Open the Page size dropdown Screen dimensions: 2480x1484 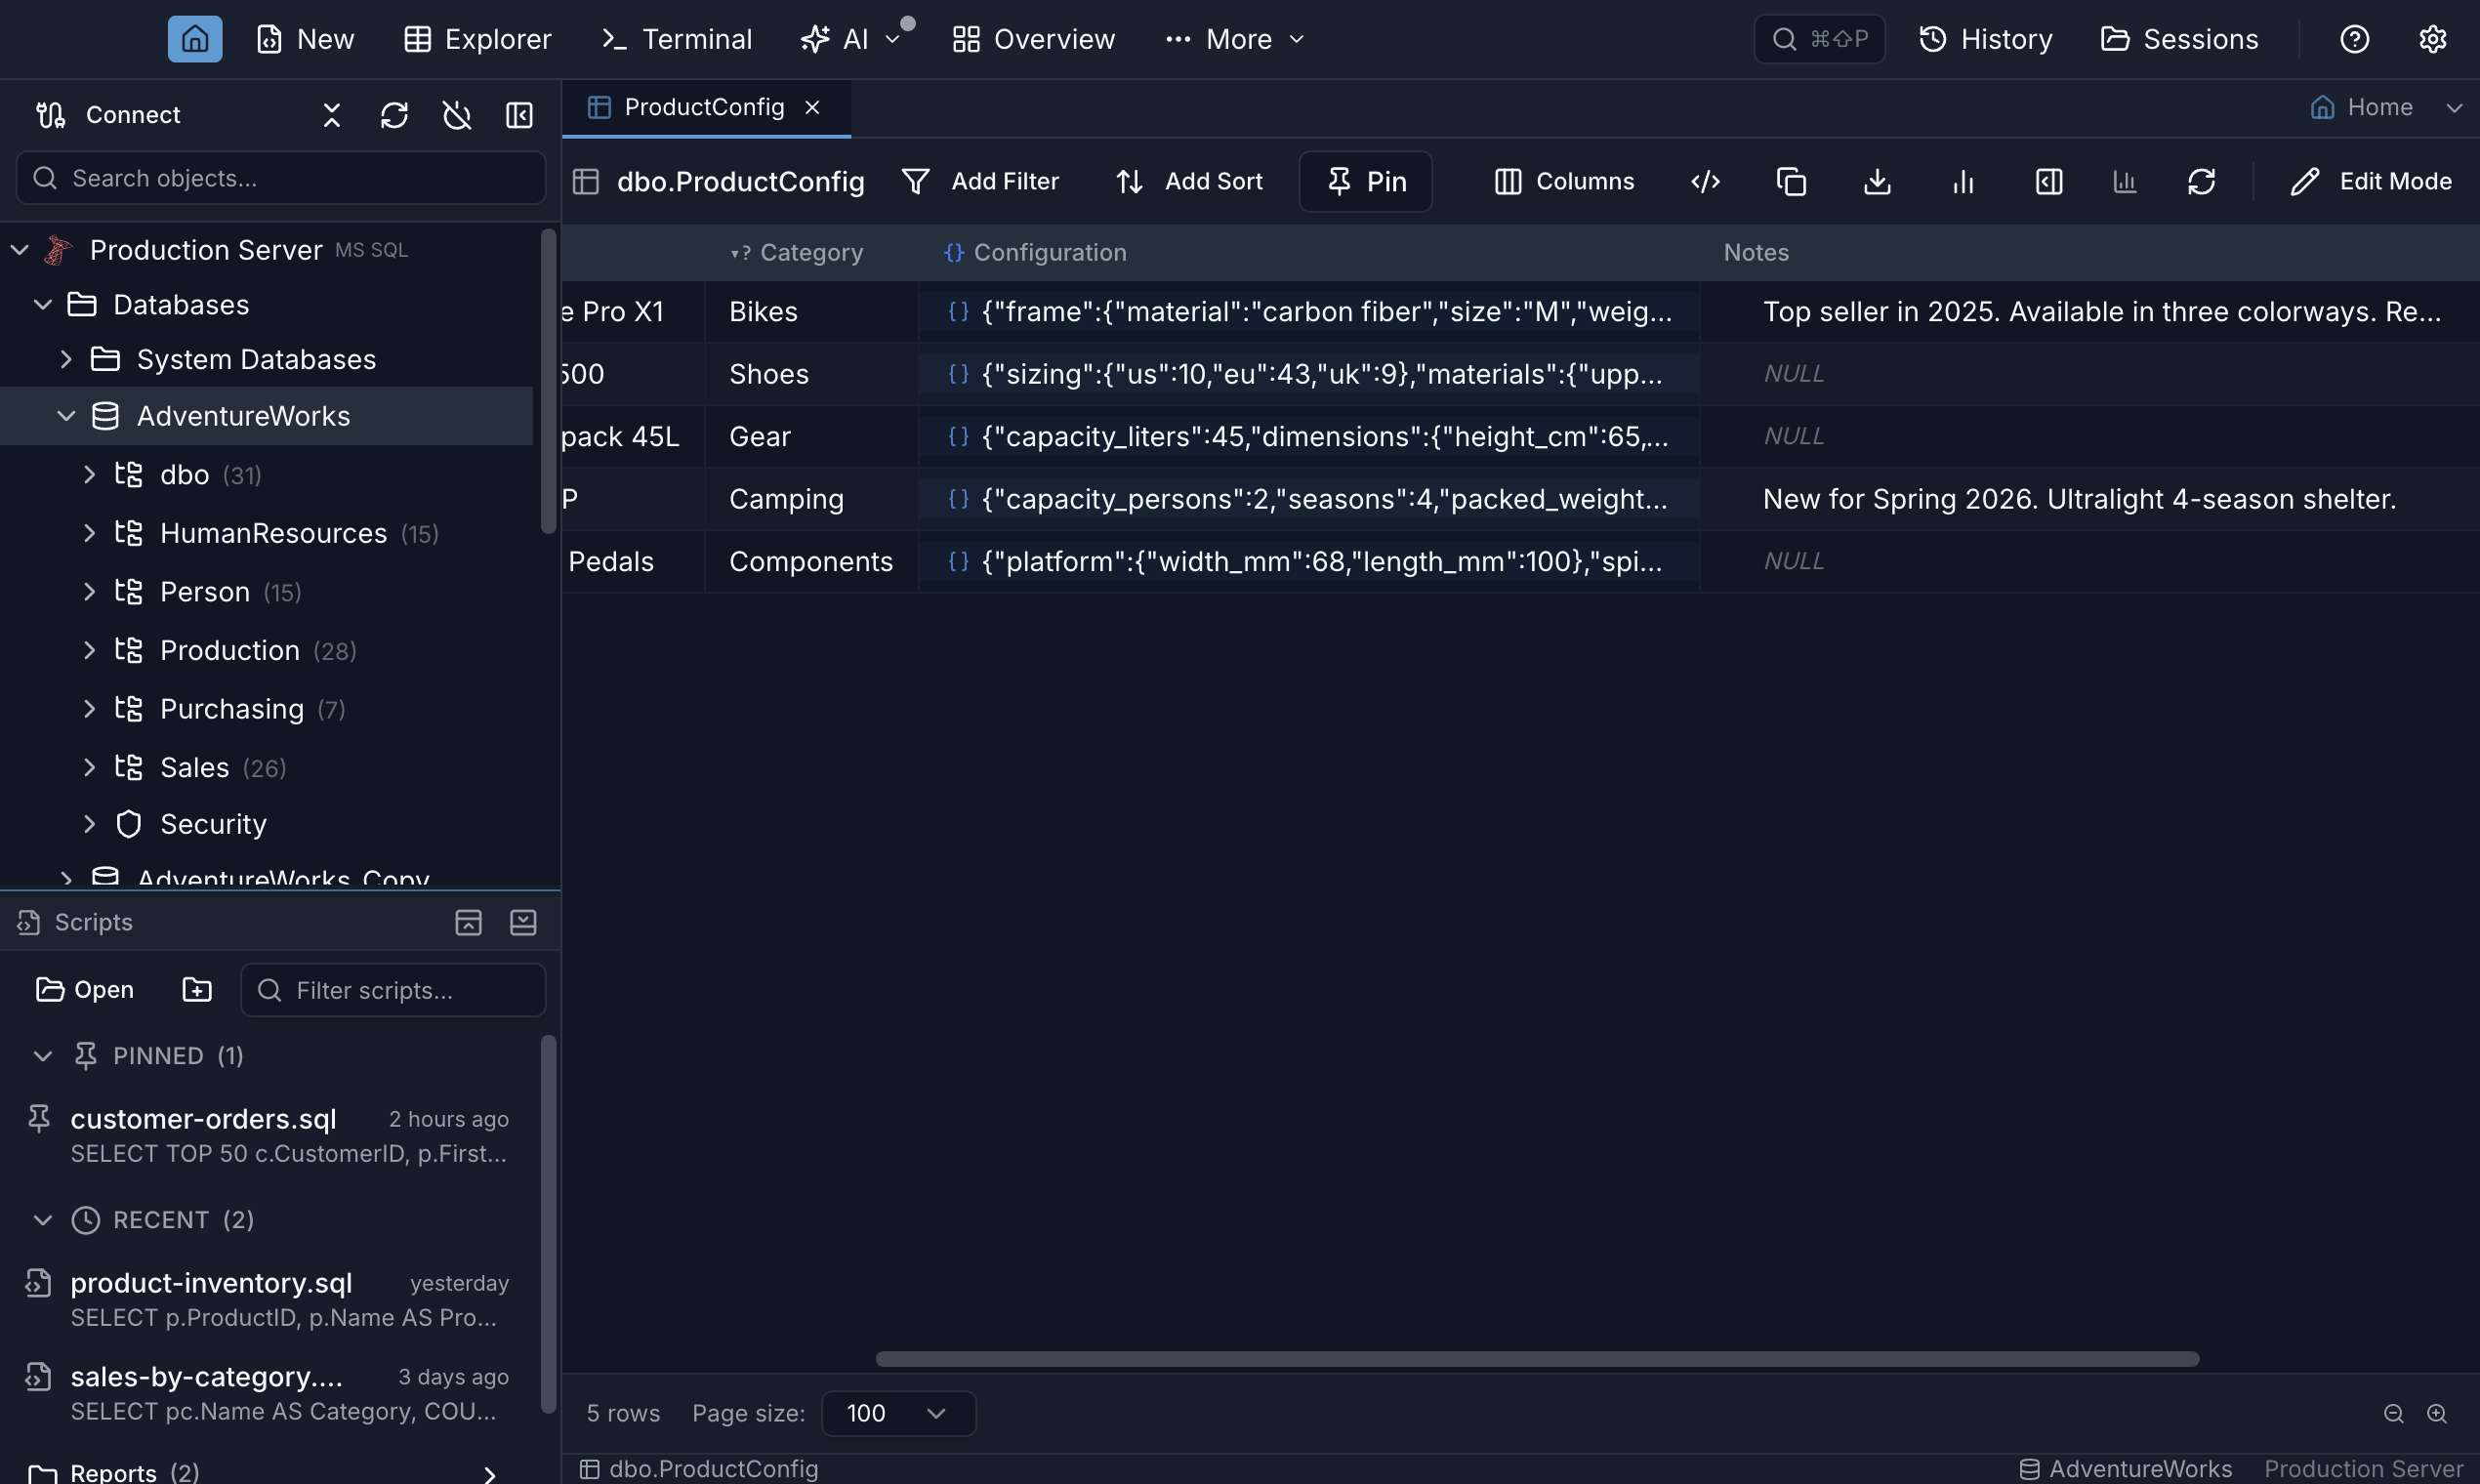(x=898, y=1413)
